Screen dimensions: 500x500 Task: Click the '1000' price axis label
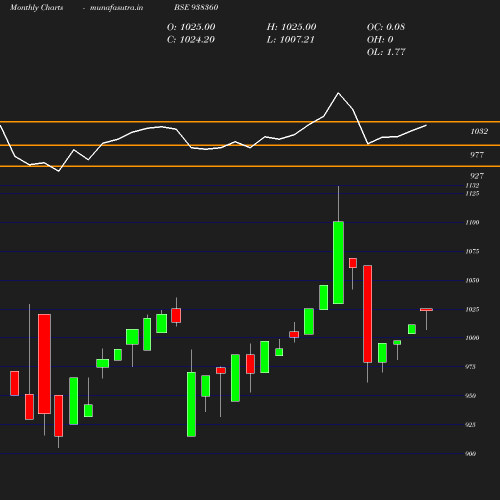click(x=472, y=338)
